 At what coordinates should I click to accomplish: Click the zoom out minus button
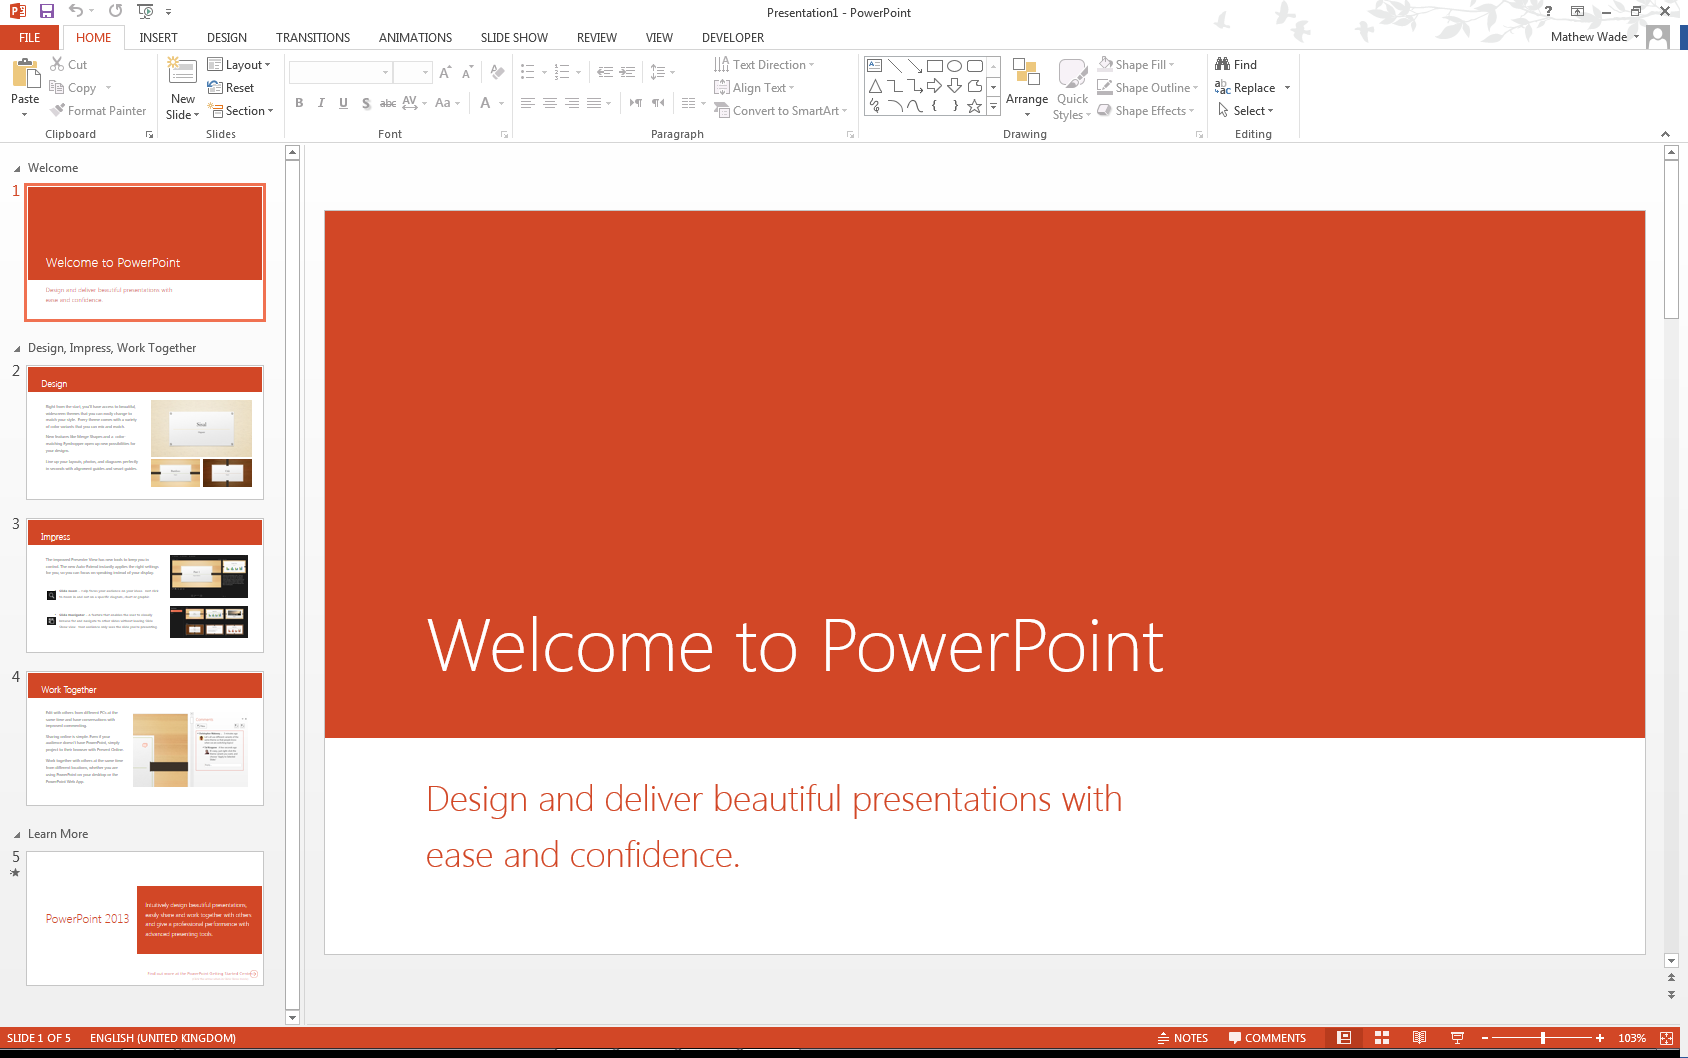pos(1485,1038)
